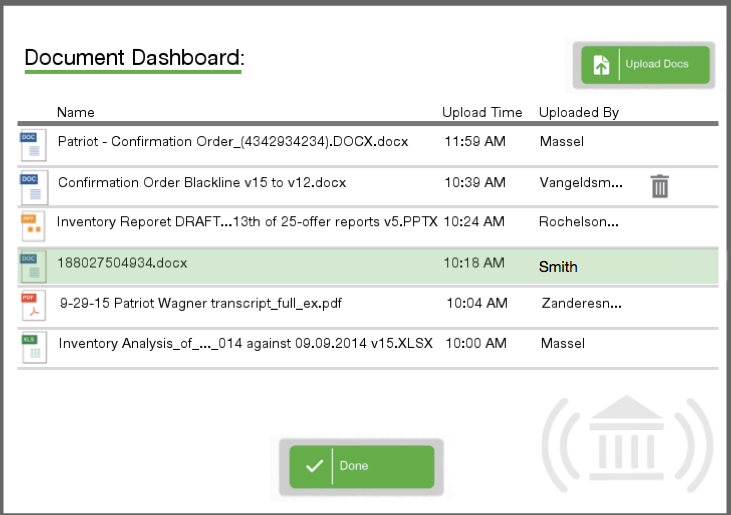
Task: Open Patriot - Confirmation Order_(4342934234).DOCX.docx
Action: (x=232, y=142)
